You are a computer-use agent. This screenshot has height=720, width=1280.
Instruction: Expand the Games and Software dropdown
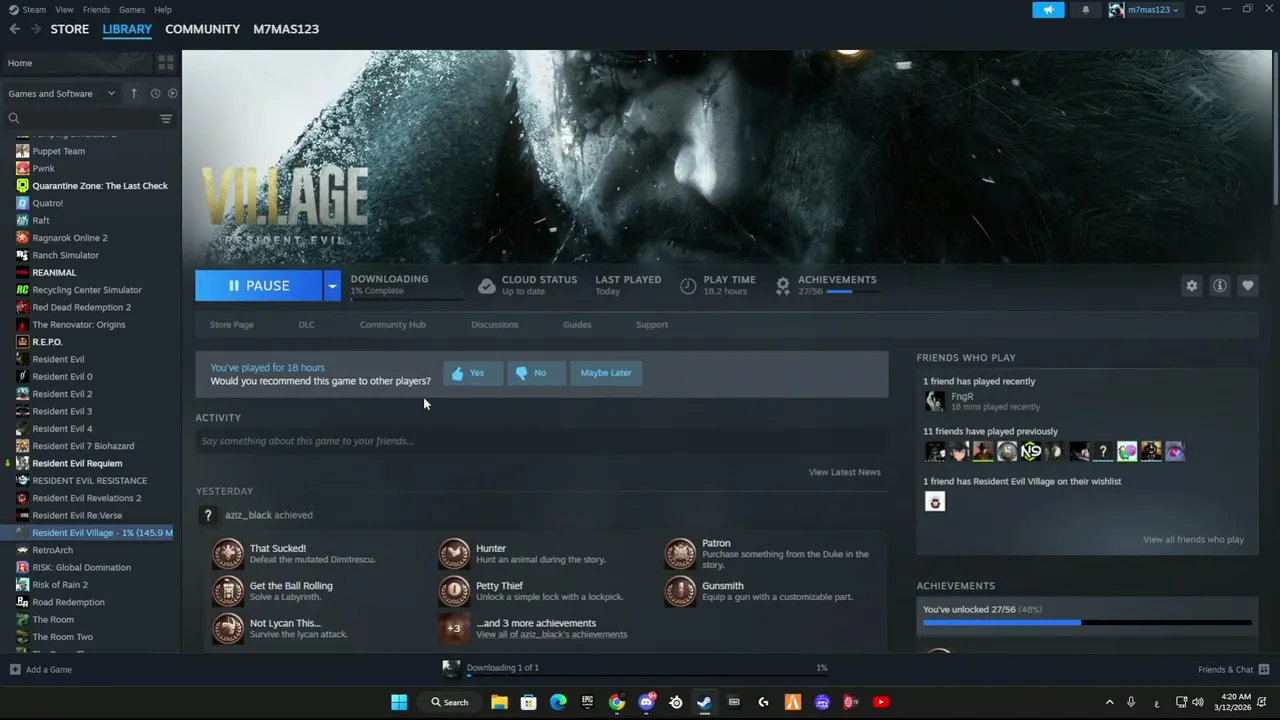[62, 93]
